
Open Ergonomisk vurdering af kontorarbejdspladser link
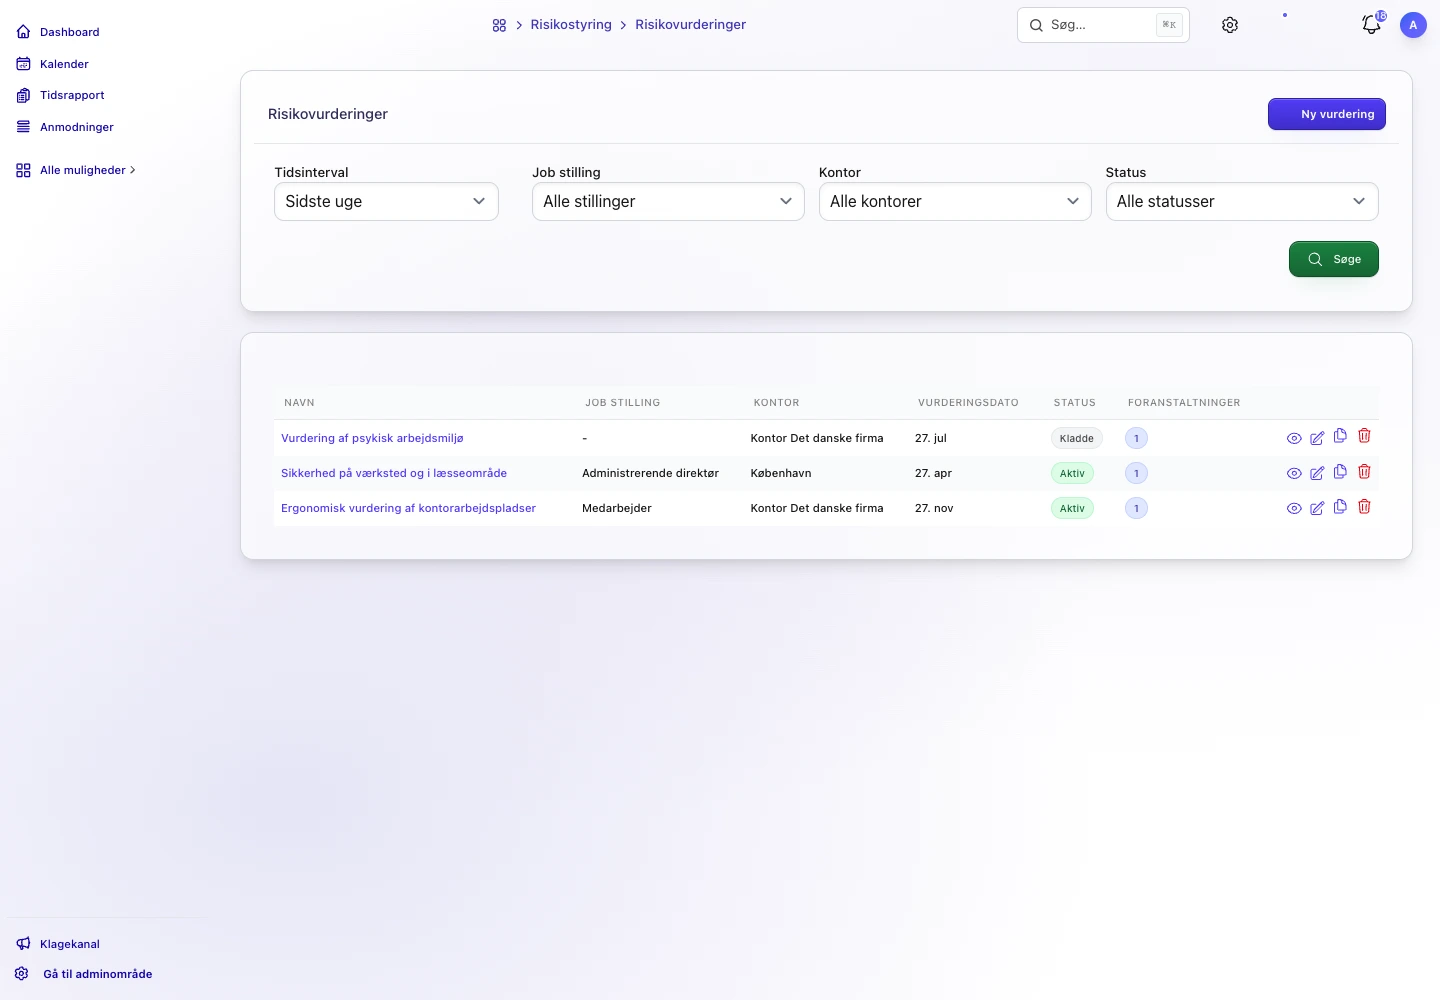[408, 508]
